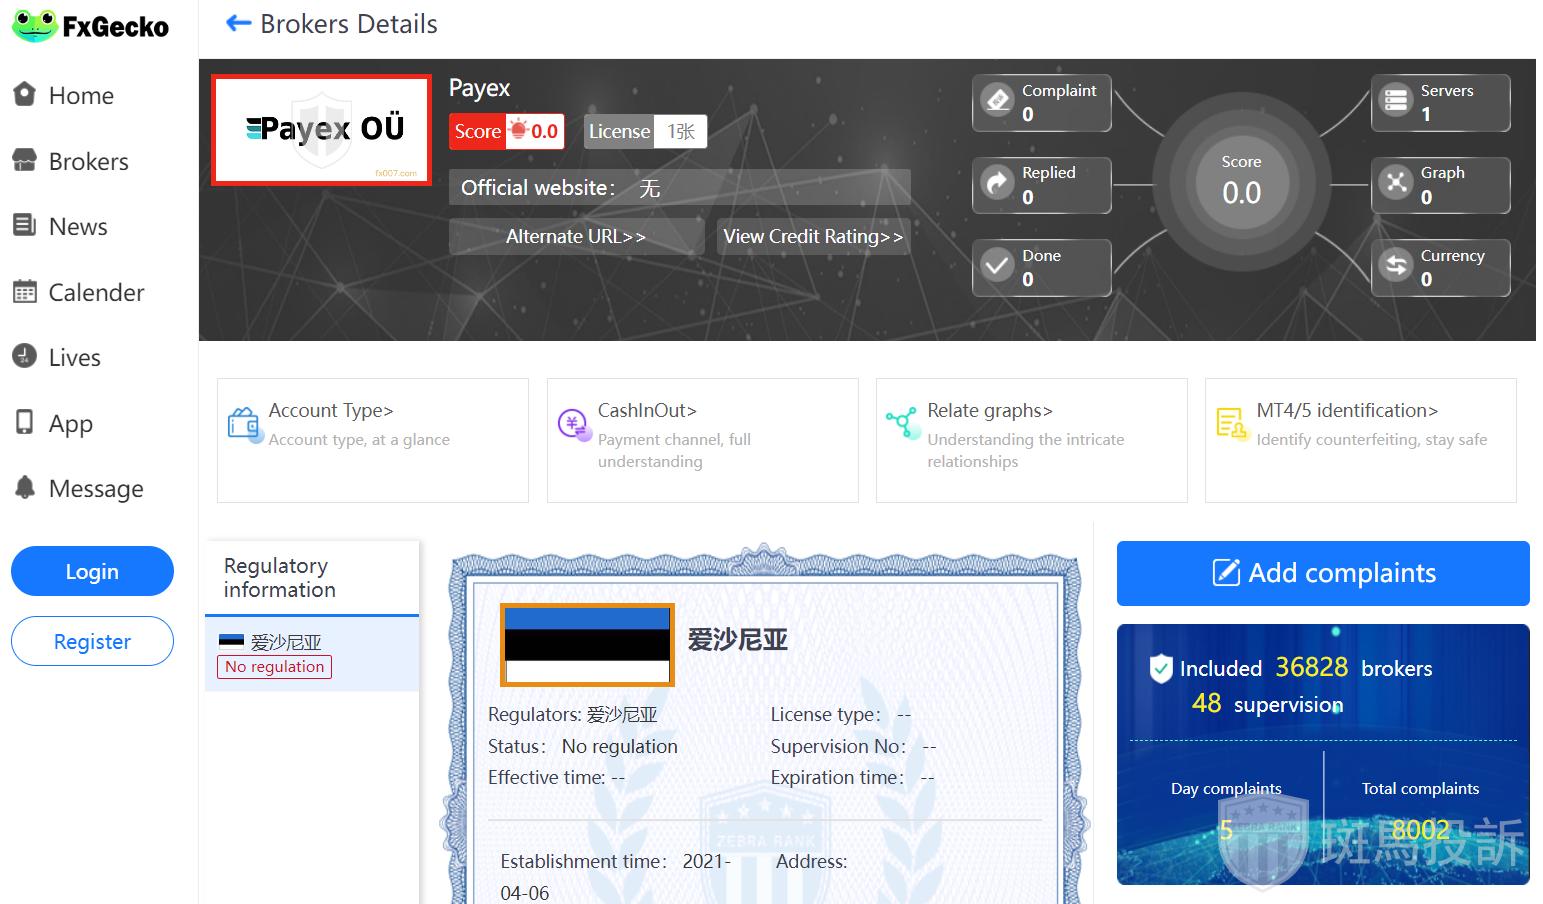This screenshot has width=1543, height=904.
Task: Click the Register button
Action: tap(92, 642)
